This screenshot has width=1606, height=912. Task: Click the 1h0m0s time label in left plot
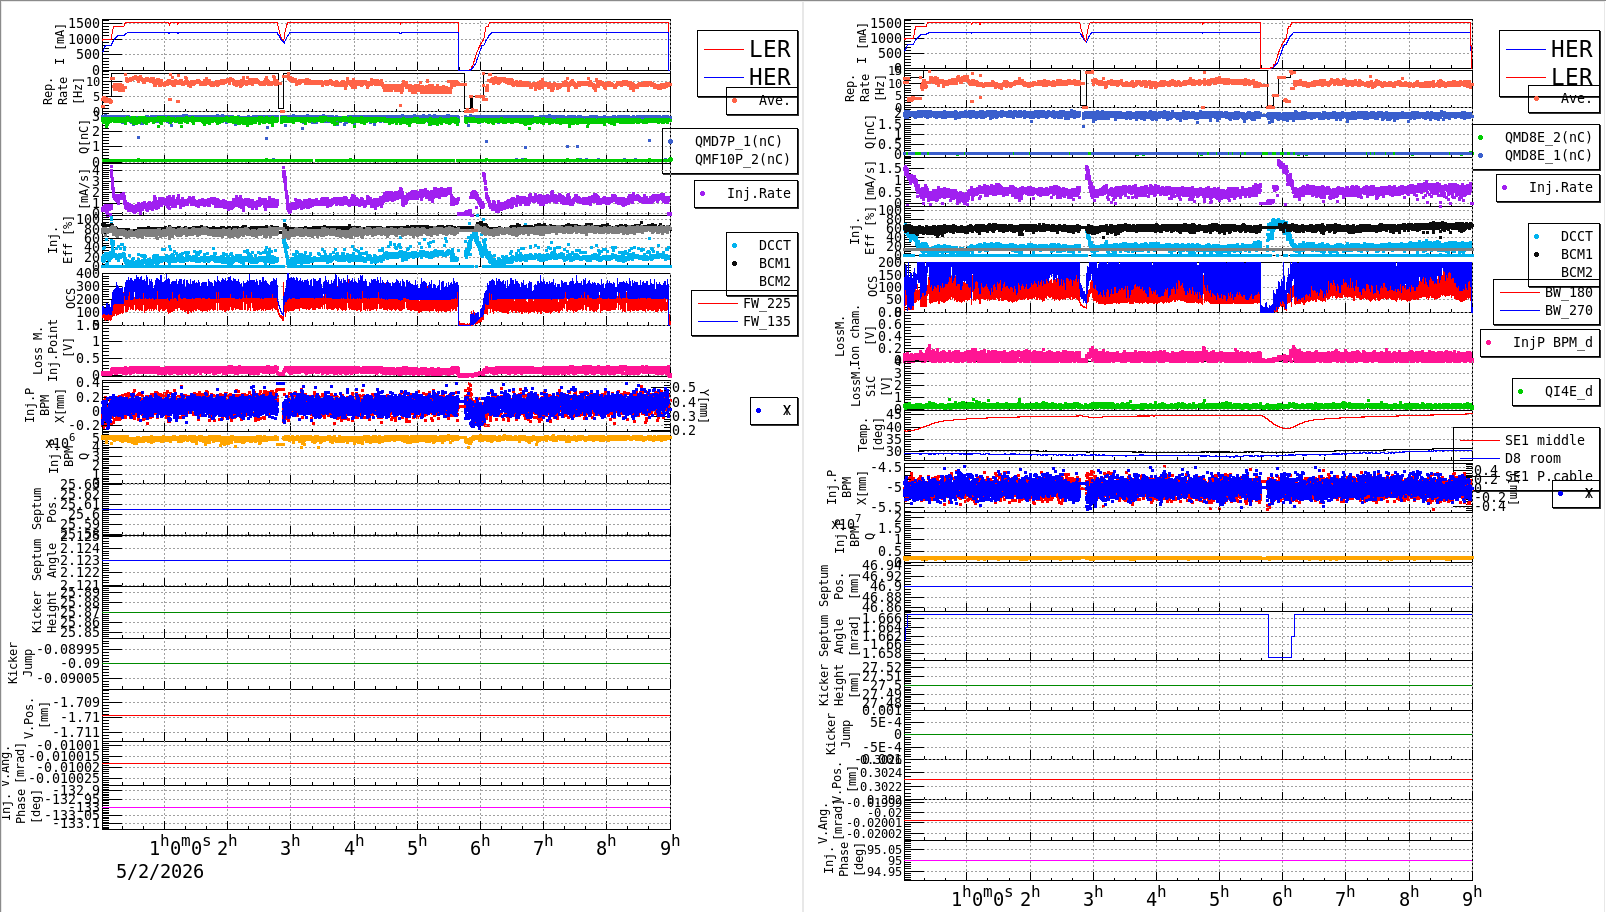point(180,846)
